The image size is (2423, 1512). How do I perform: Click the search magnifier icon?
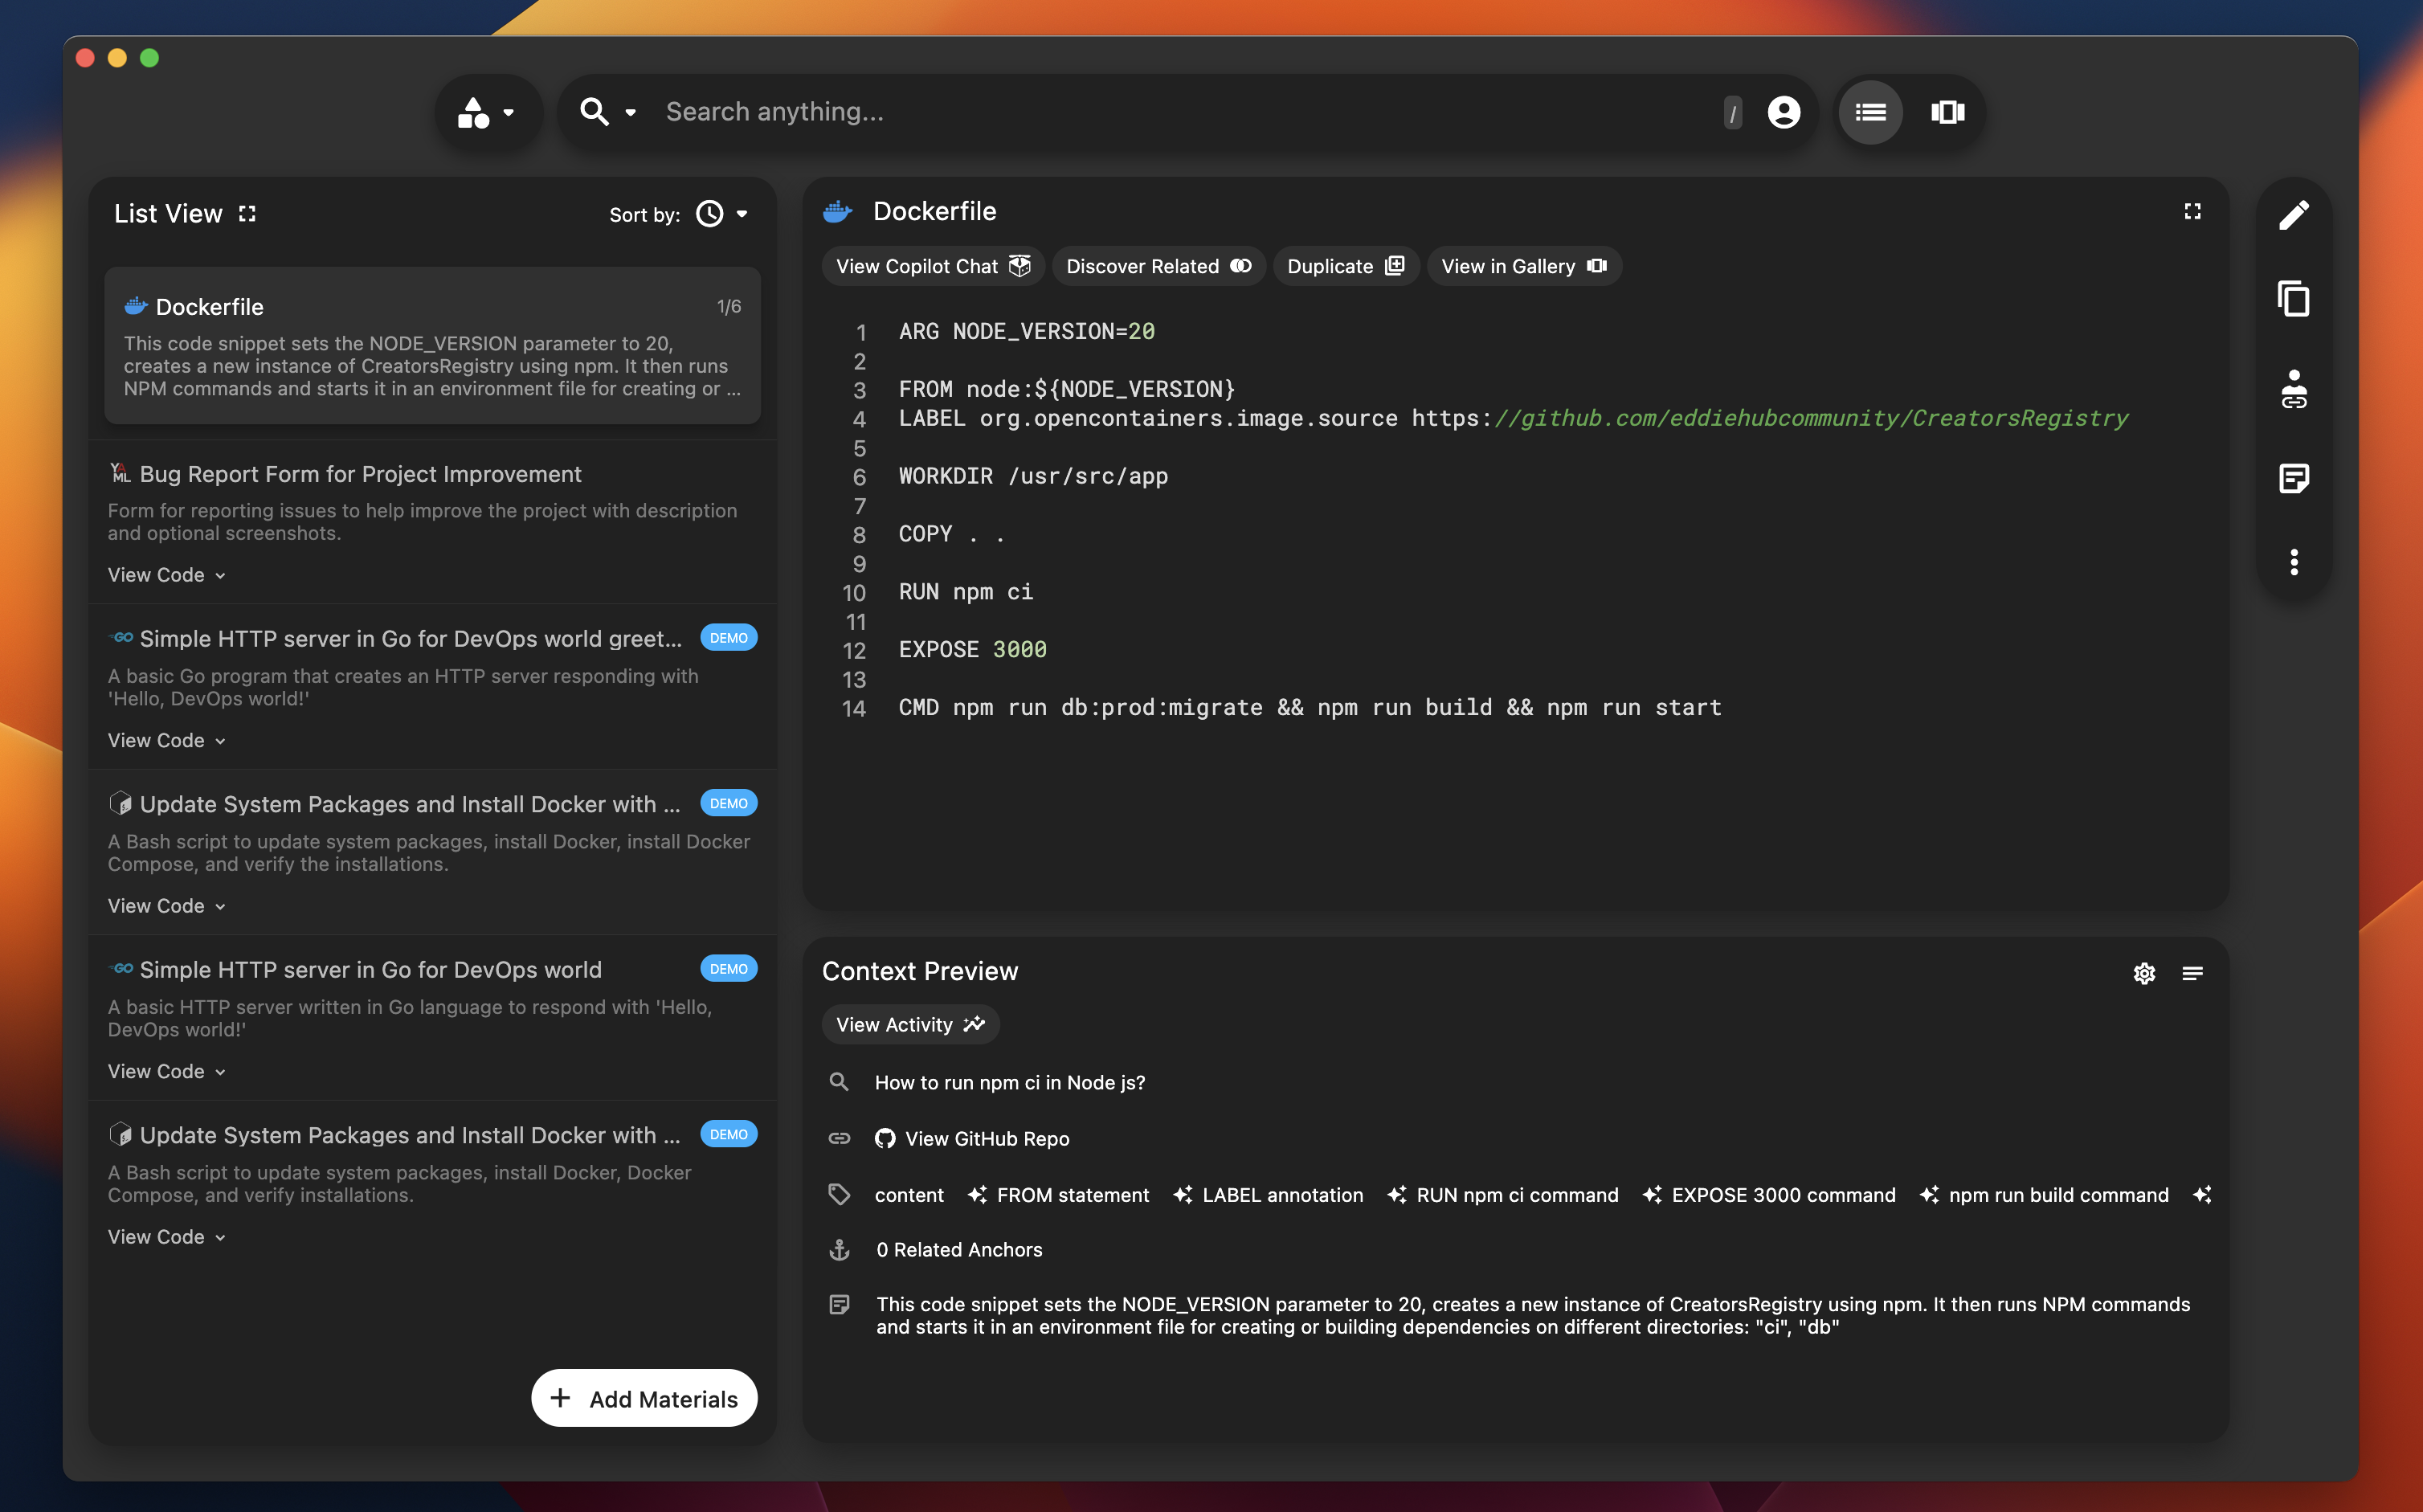point(594,111)
